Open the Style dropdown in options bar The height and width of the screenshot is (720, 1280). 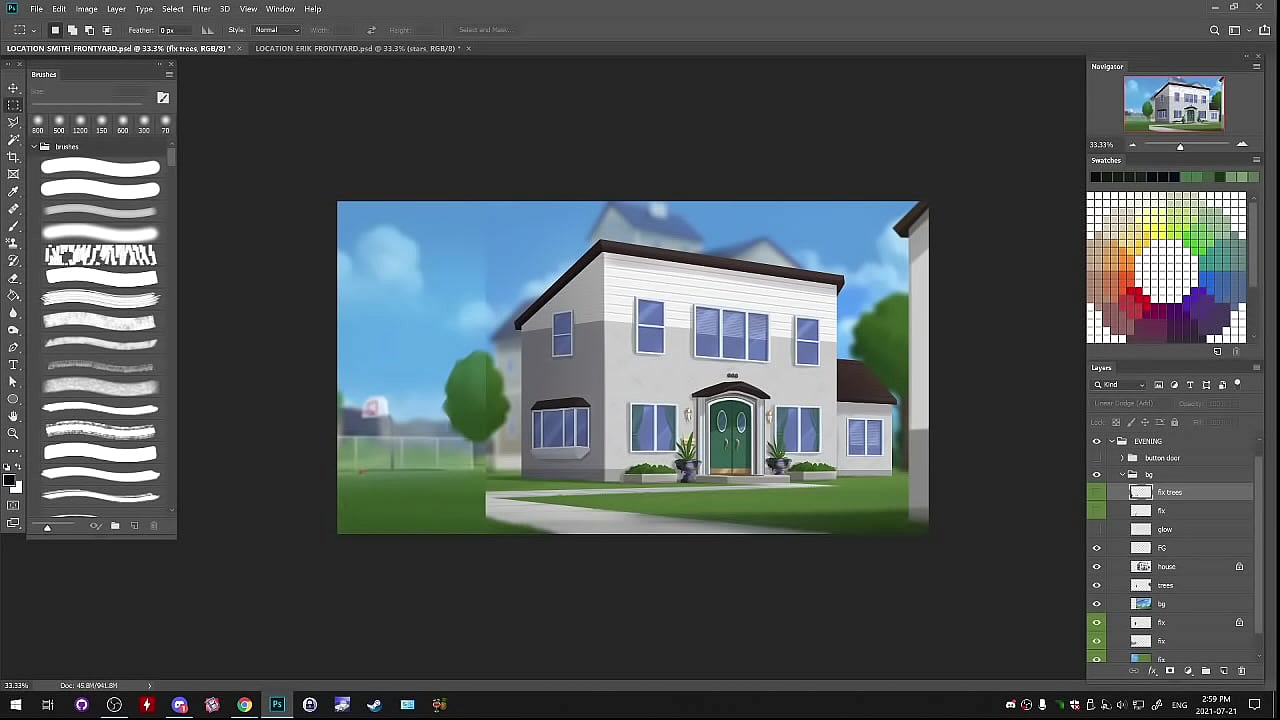277,30
